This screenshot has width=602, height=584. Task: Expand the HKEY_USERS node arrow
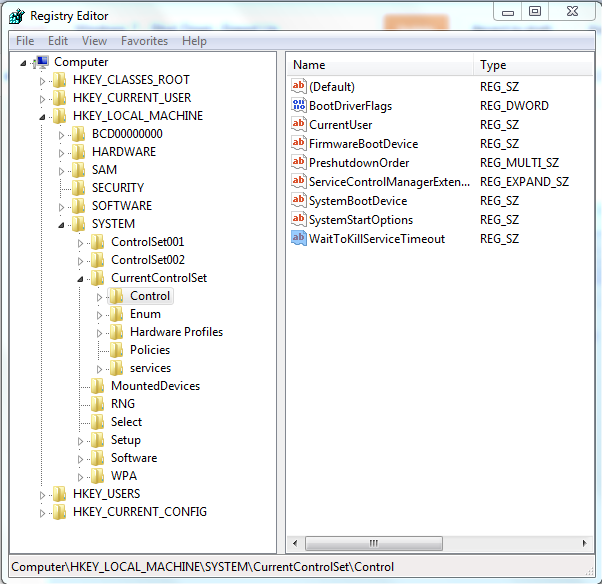click(42, 495)
